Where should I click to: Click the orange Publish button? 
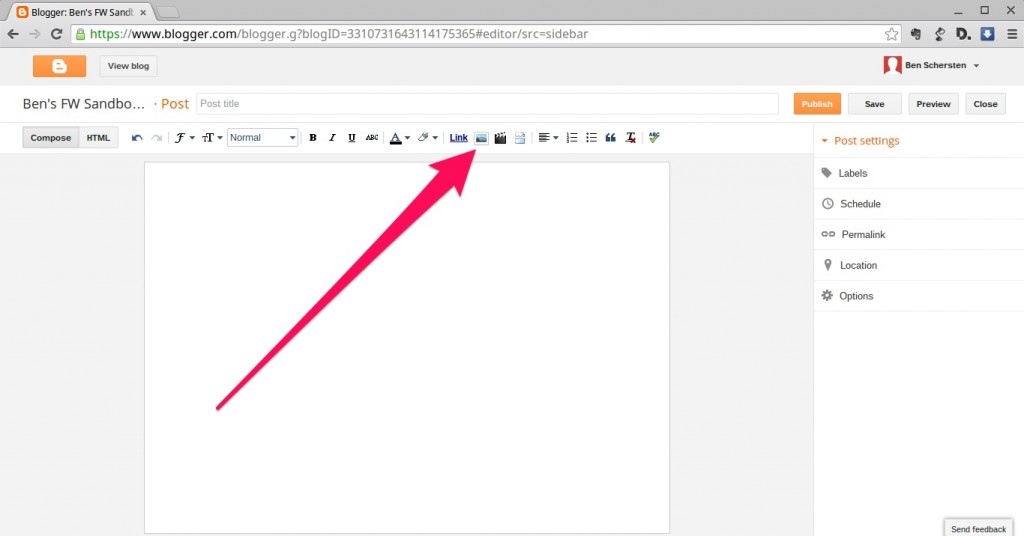817,104
